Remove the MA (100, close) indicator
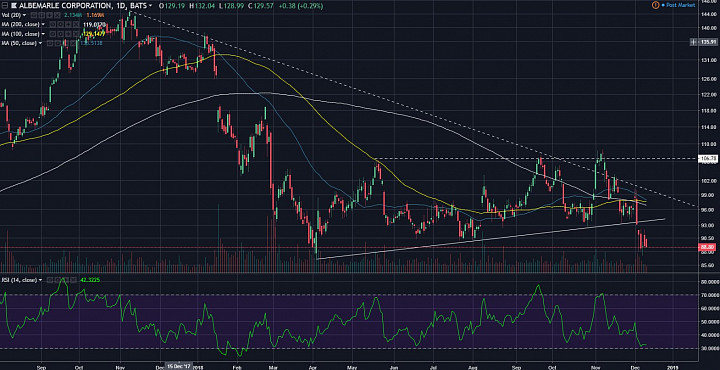Image resolution: width=720 pixels, height=370 pixels. pos(76,34)
